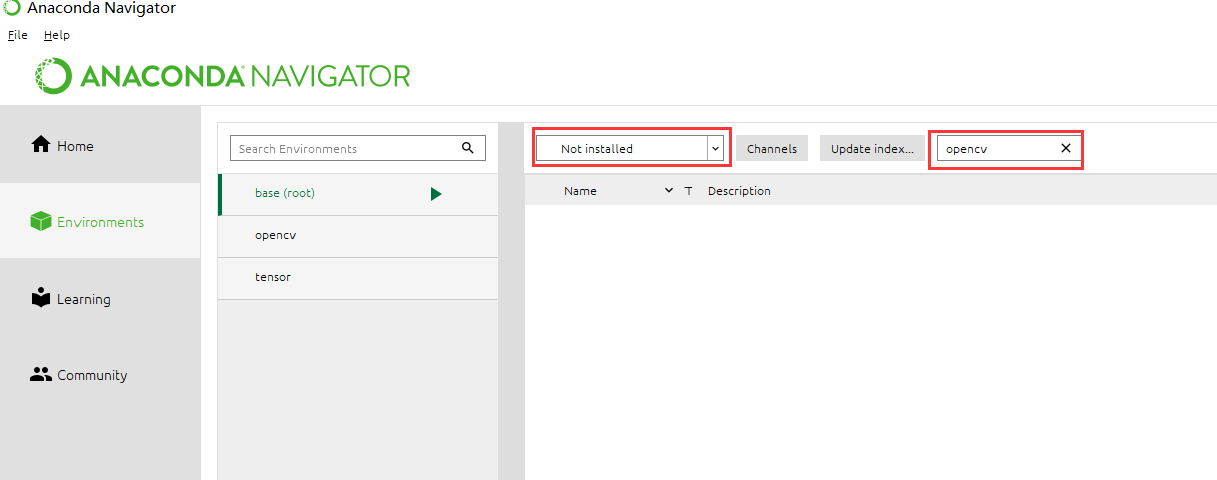Click the Anaconda icon in the title bar
Viewport: 1217px width, 480px height.
[x=12, y=8]
